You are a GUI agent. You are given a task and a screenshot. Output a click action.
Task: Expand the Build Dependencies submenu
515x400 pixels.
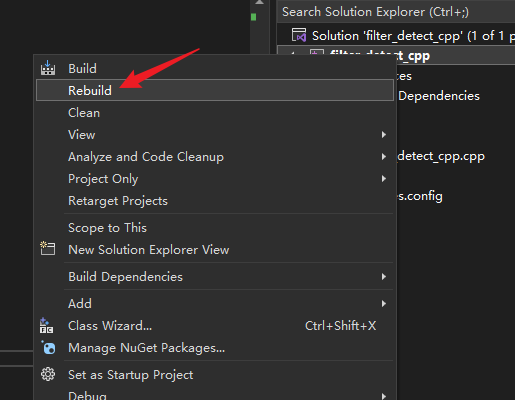384,277
